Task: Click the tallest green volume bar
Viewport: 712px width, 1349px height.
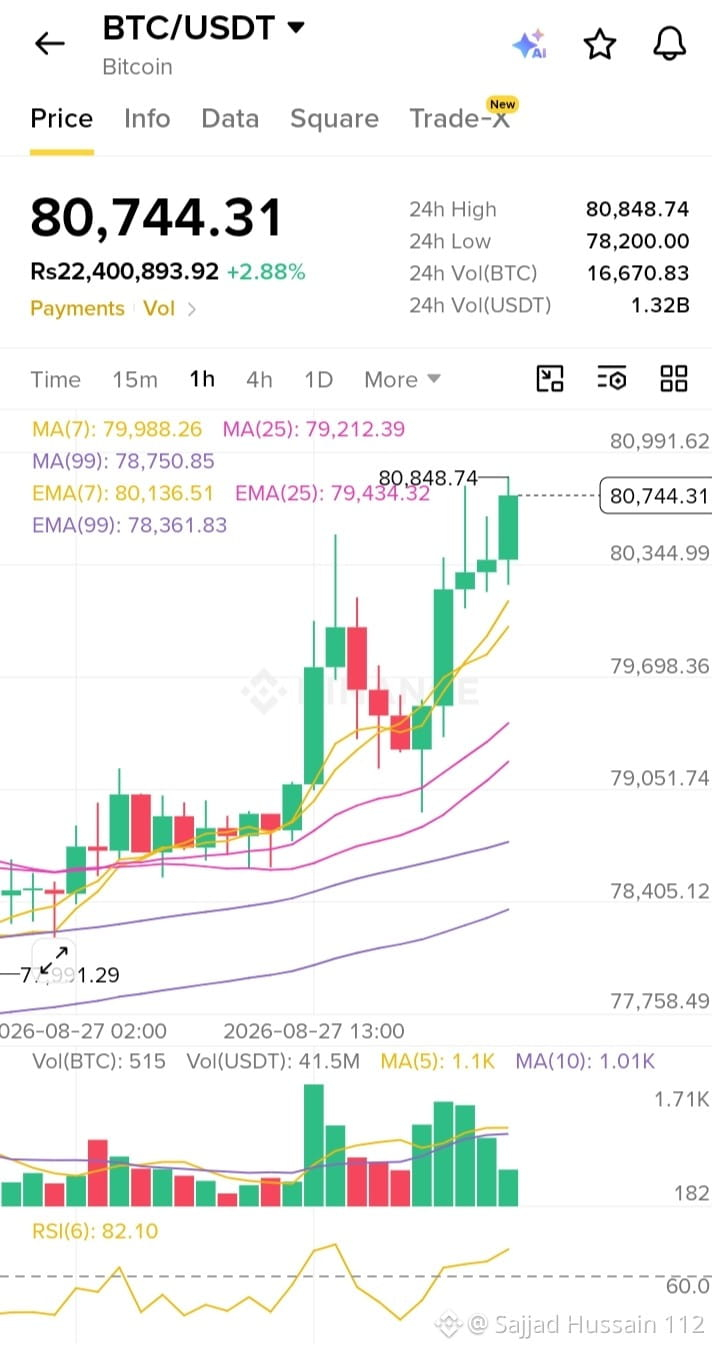Action: tap(314, 1146)
